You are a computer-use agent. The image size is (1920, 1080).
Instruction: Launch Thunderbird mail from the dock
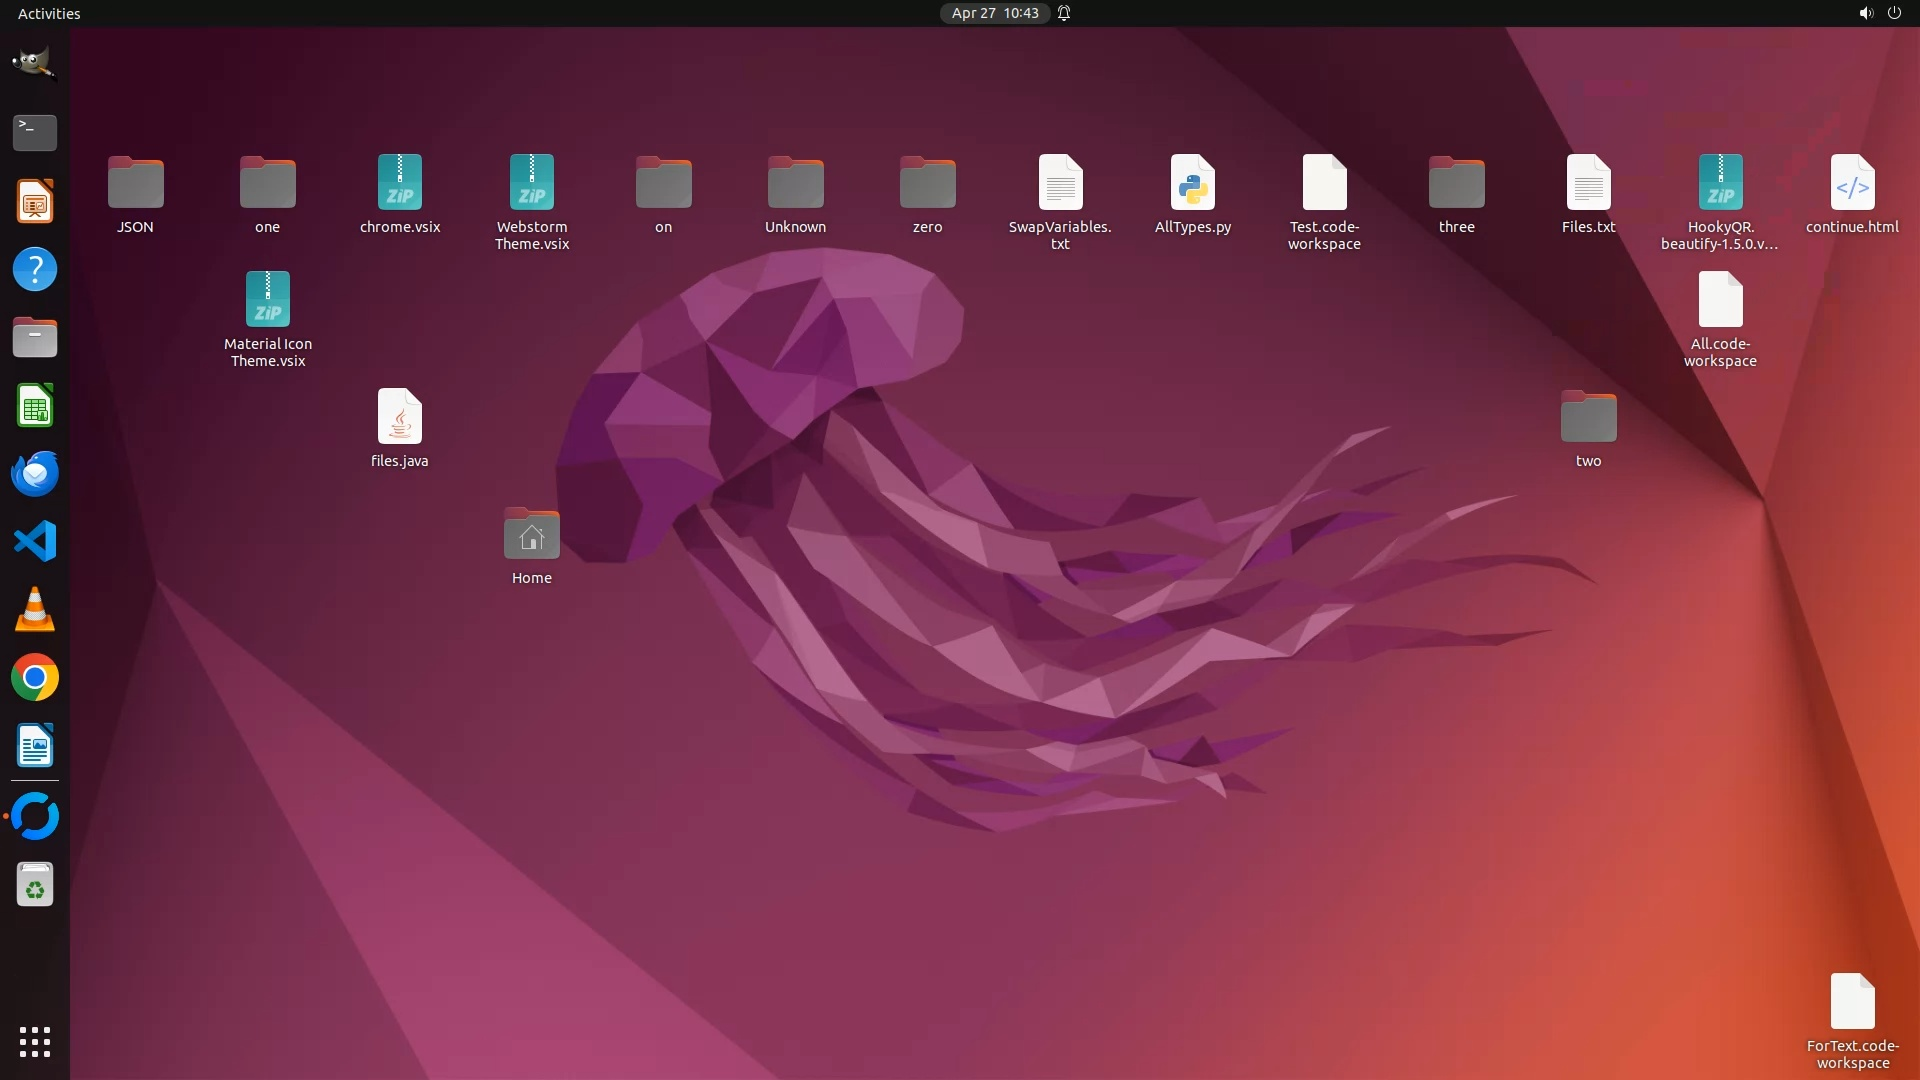tap(35, 474)
